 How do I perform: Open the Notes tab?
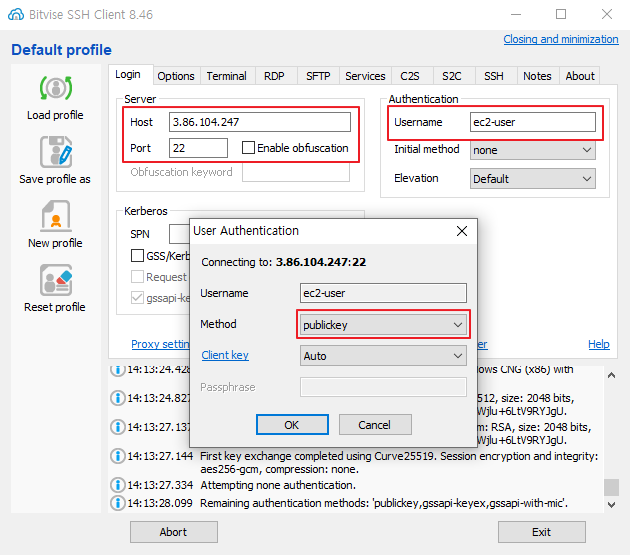pos(537,76)
